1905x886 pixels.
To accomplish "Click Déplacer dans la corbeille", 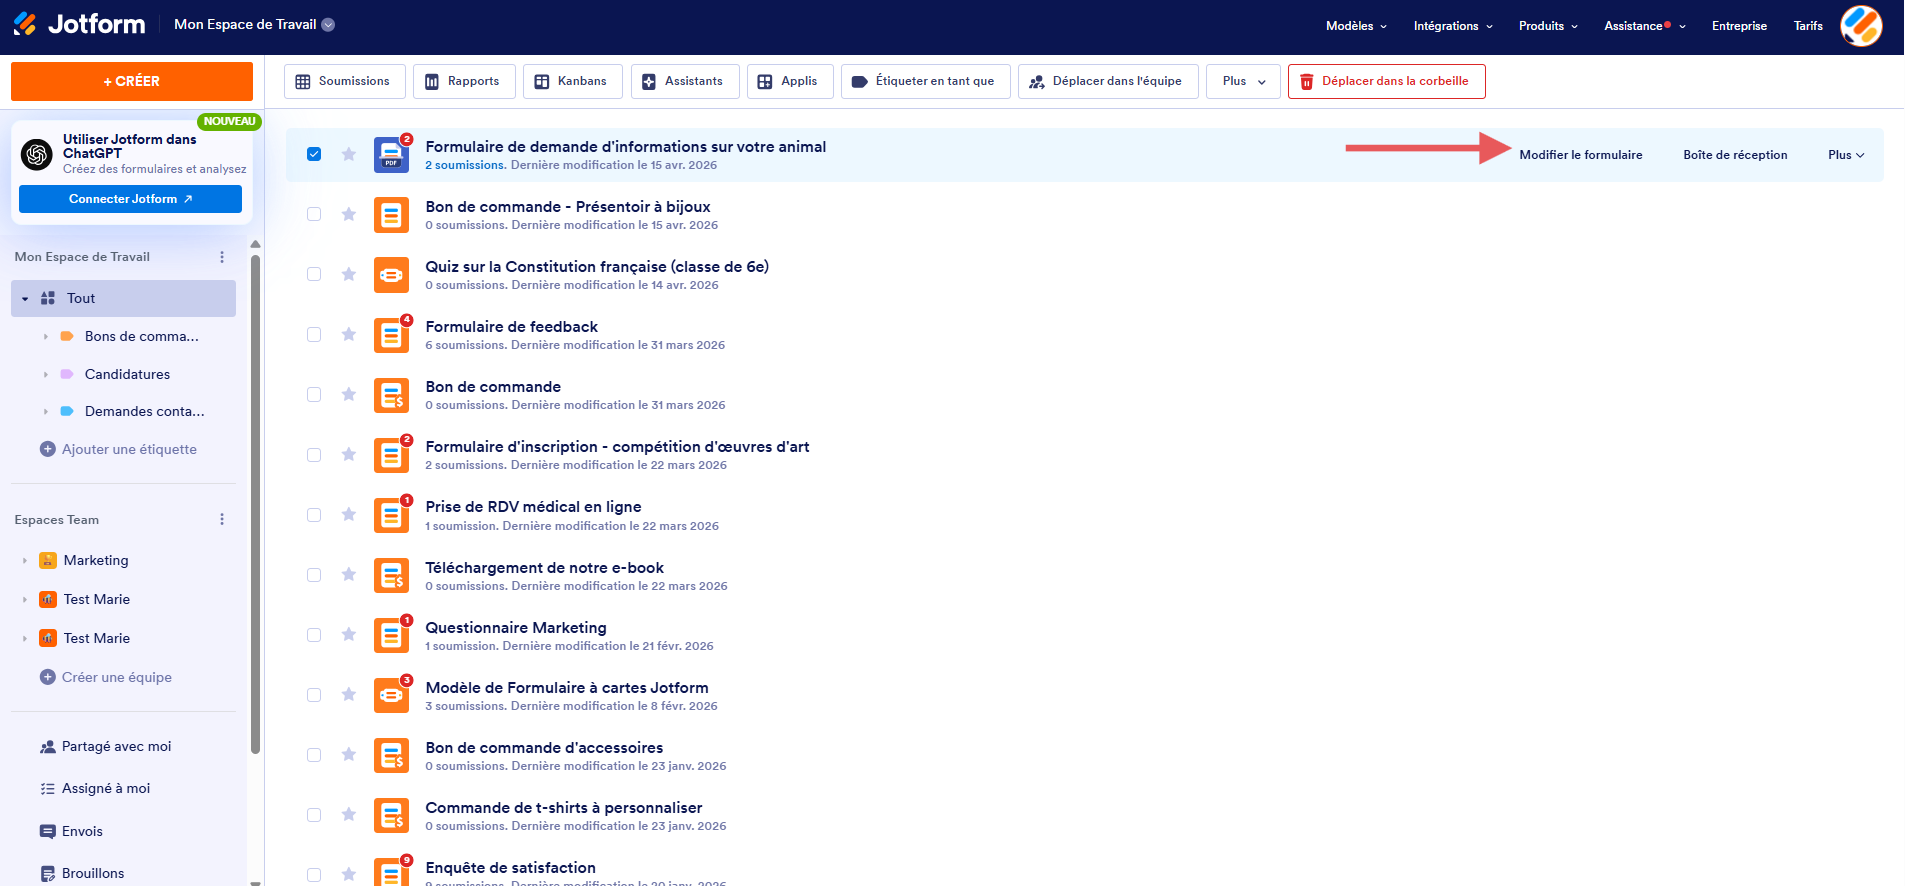I will [x=1386, y=81].
